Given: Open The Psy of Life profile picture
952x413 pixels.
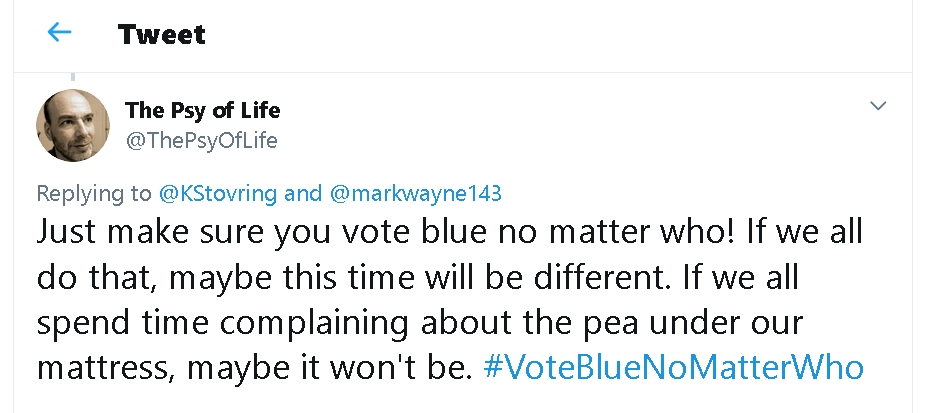Looking at the screenshot, I should (71, 125).
